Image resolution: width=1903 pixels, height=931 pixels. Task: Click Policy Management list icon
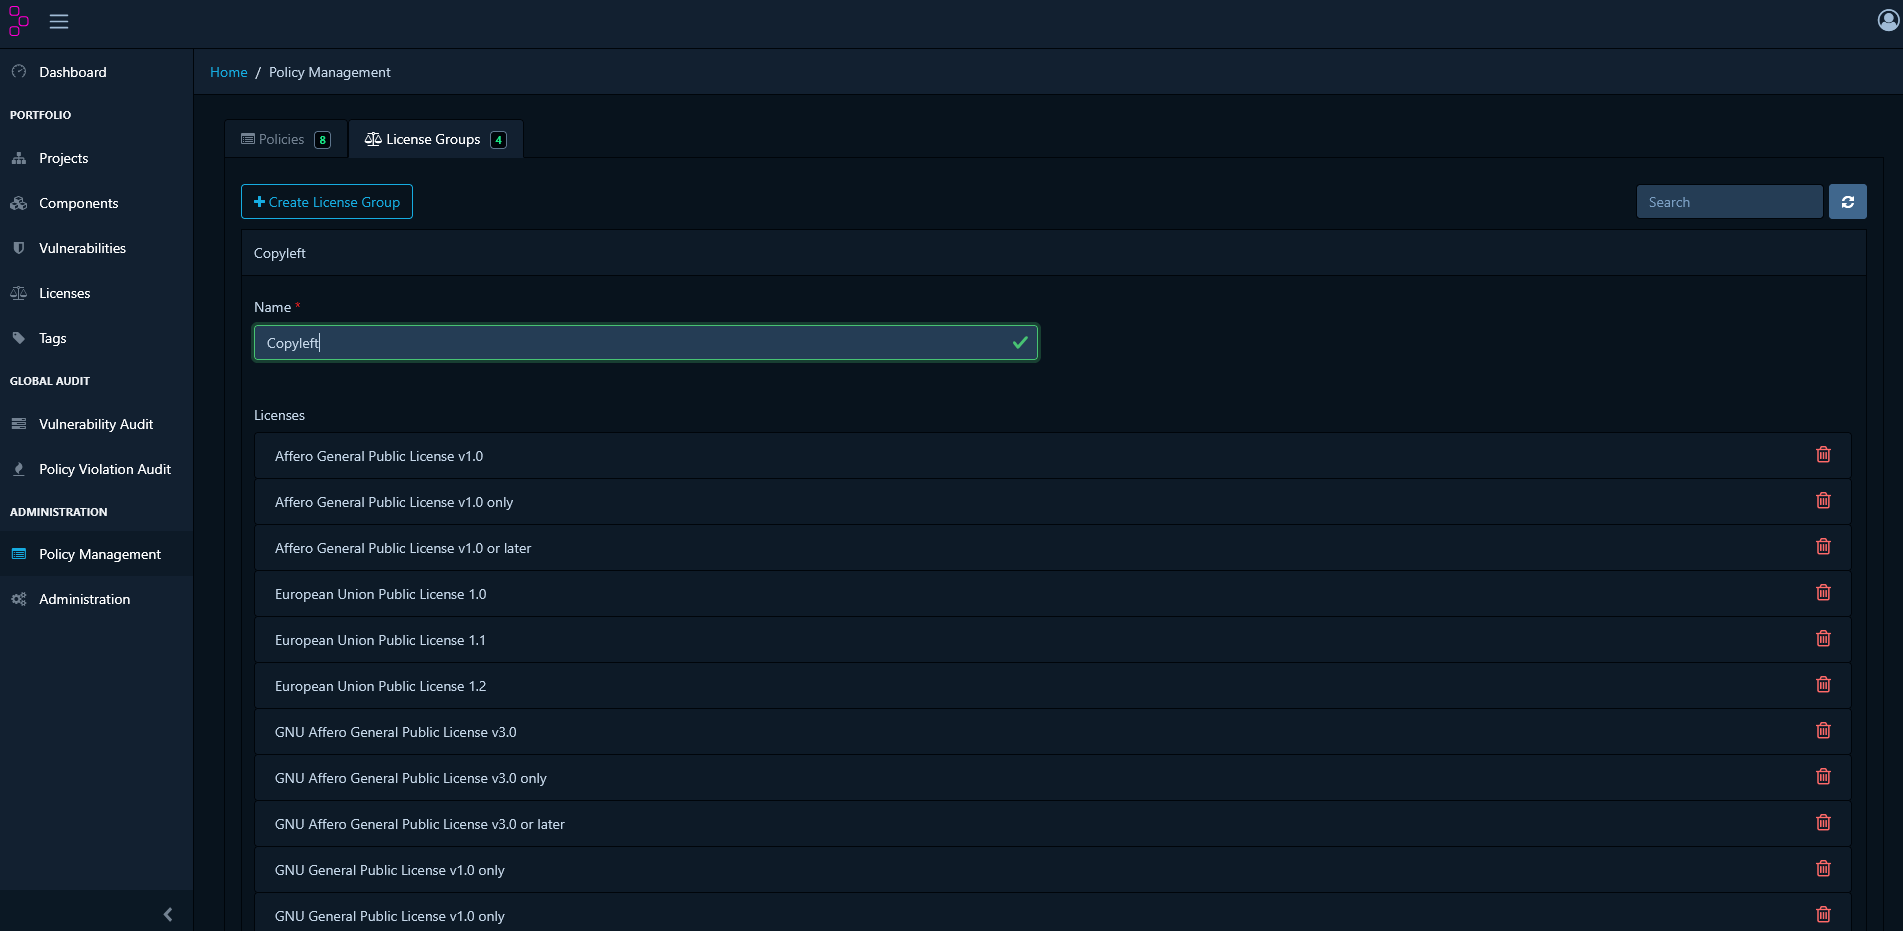19,554
